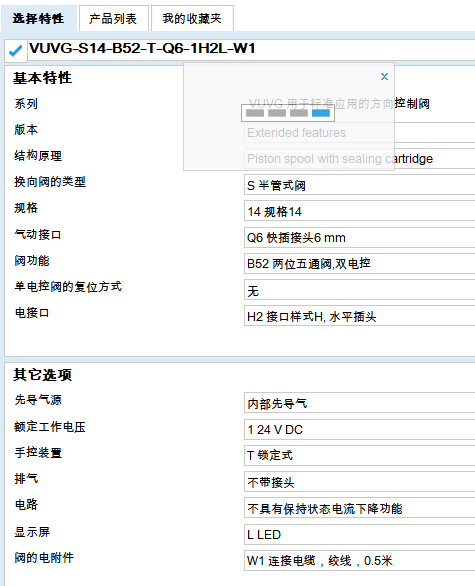
Task: Open the 阀的电附件 dropdown showing W1 连接电缆
Action: pyautogui.click(x=360, y=560)
